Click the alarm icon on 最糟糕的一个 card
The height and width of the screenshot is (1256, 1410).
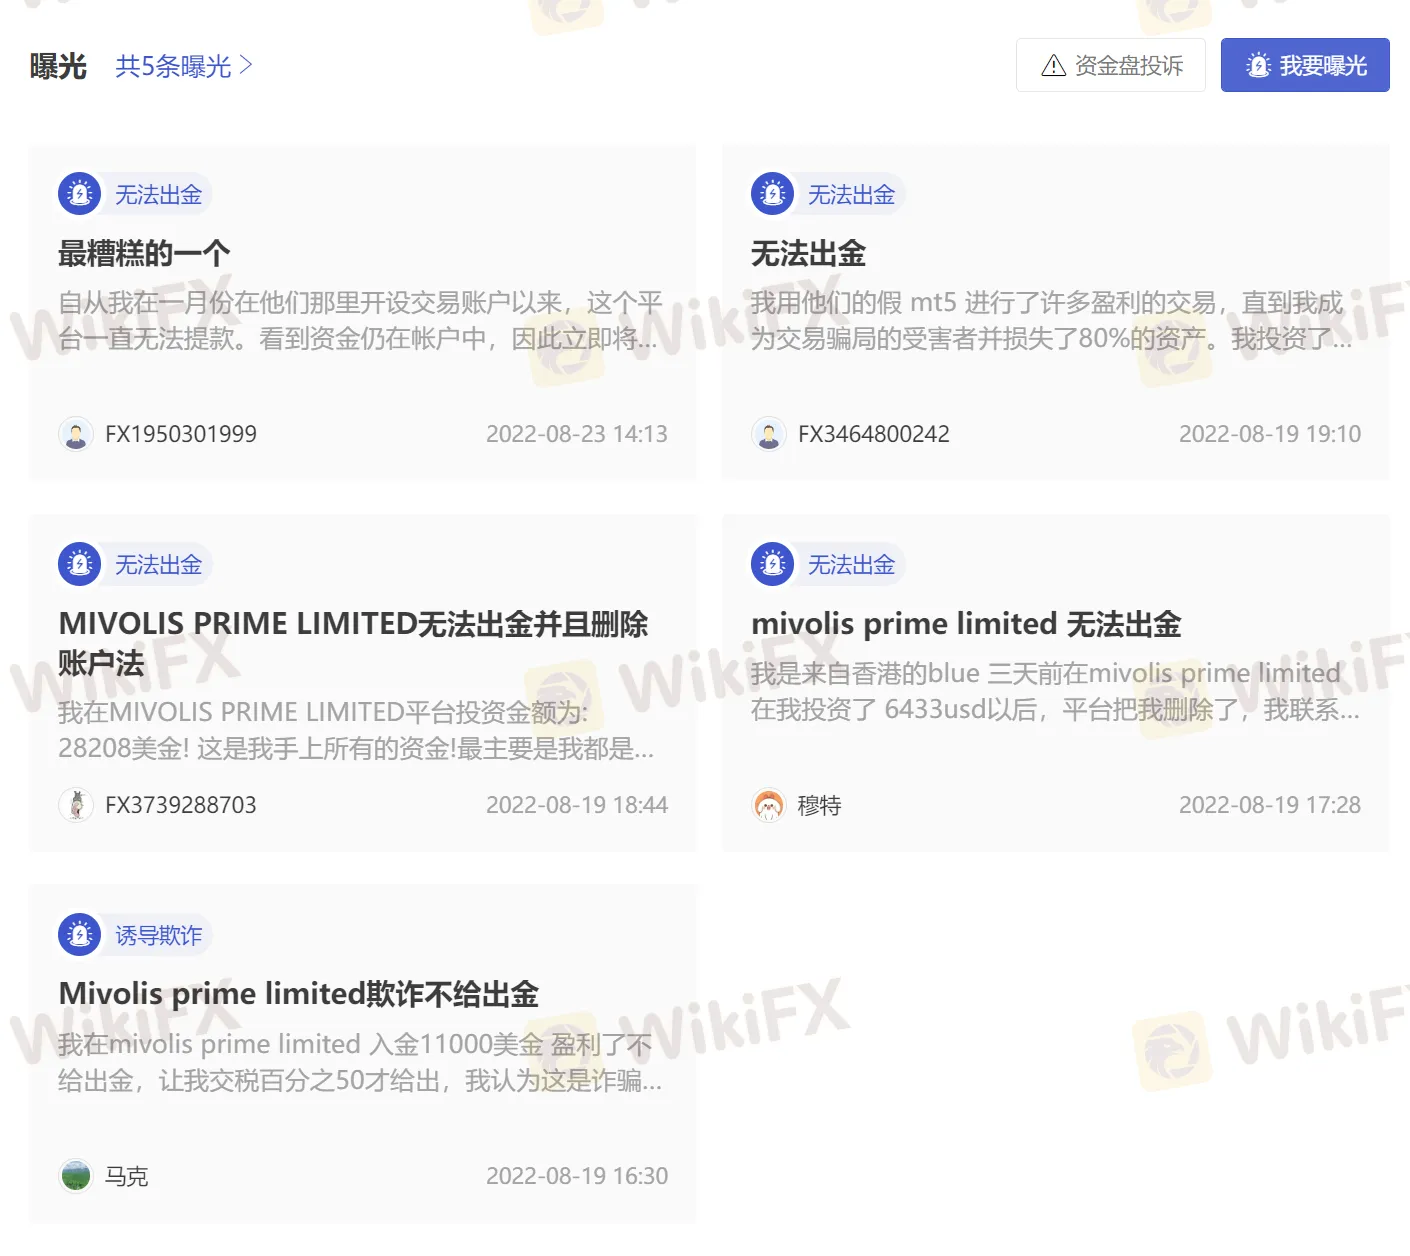pos(79,194)
